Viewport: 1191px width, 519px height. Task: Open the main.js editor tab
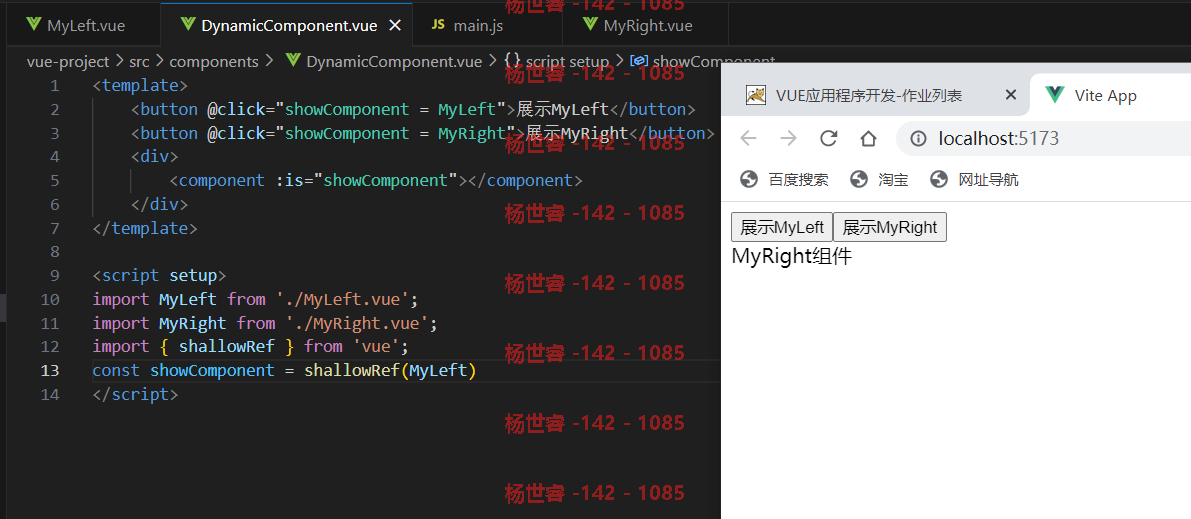coord(487,25)
